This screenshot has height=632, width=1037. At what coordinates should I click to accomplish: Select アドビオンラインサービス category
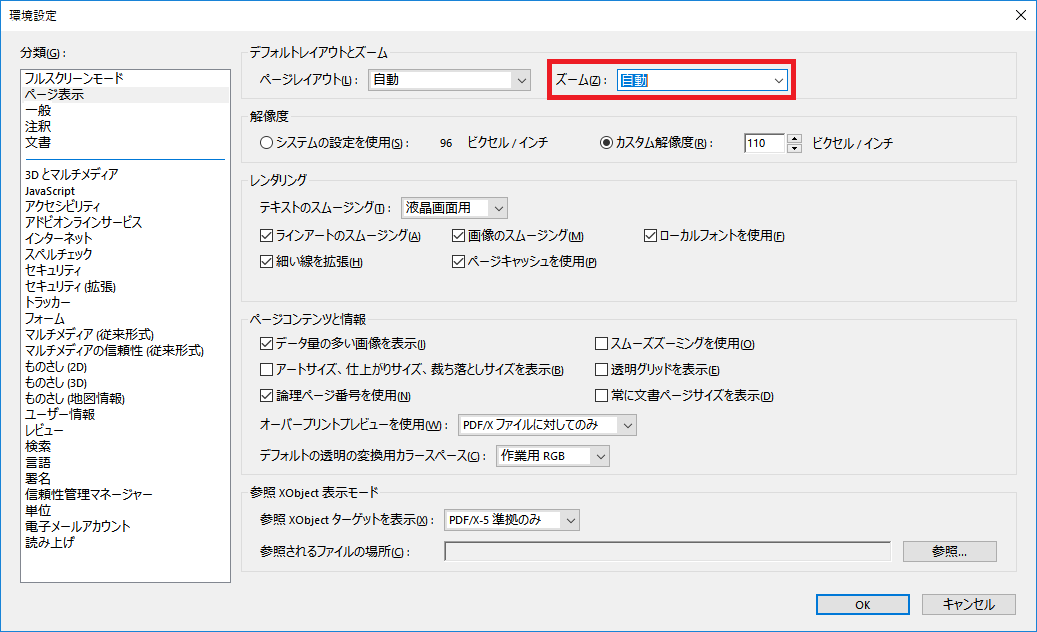tap(83, 222)
